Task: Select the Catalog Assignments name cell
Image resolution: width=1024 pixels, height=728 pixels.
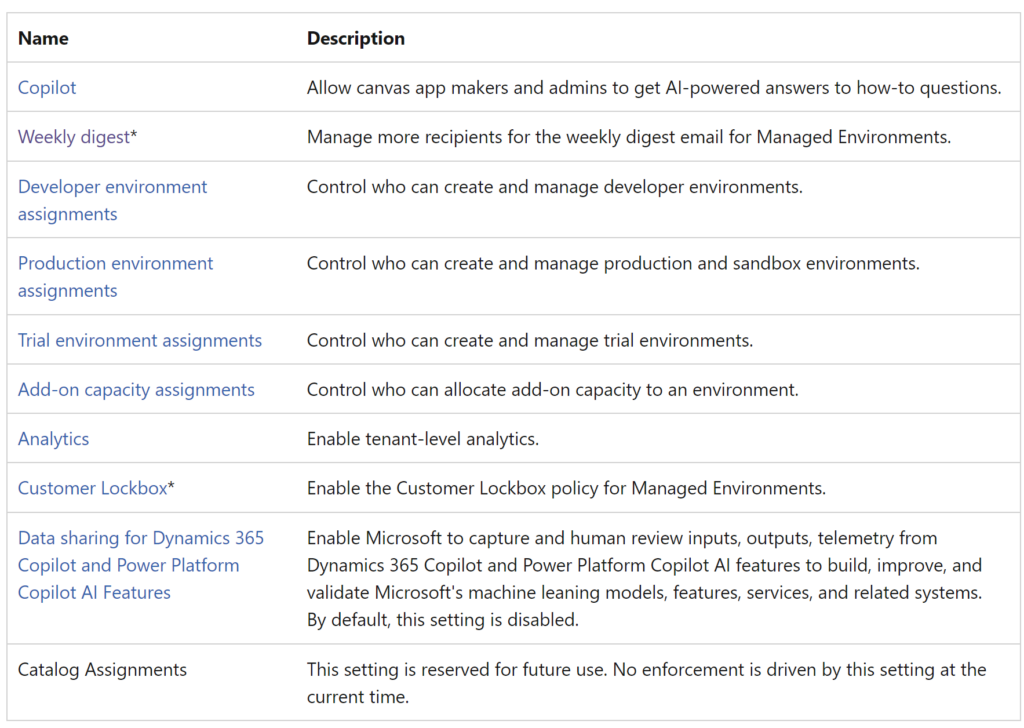Action: [103, 670]
